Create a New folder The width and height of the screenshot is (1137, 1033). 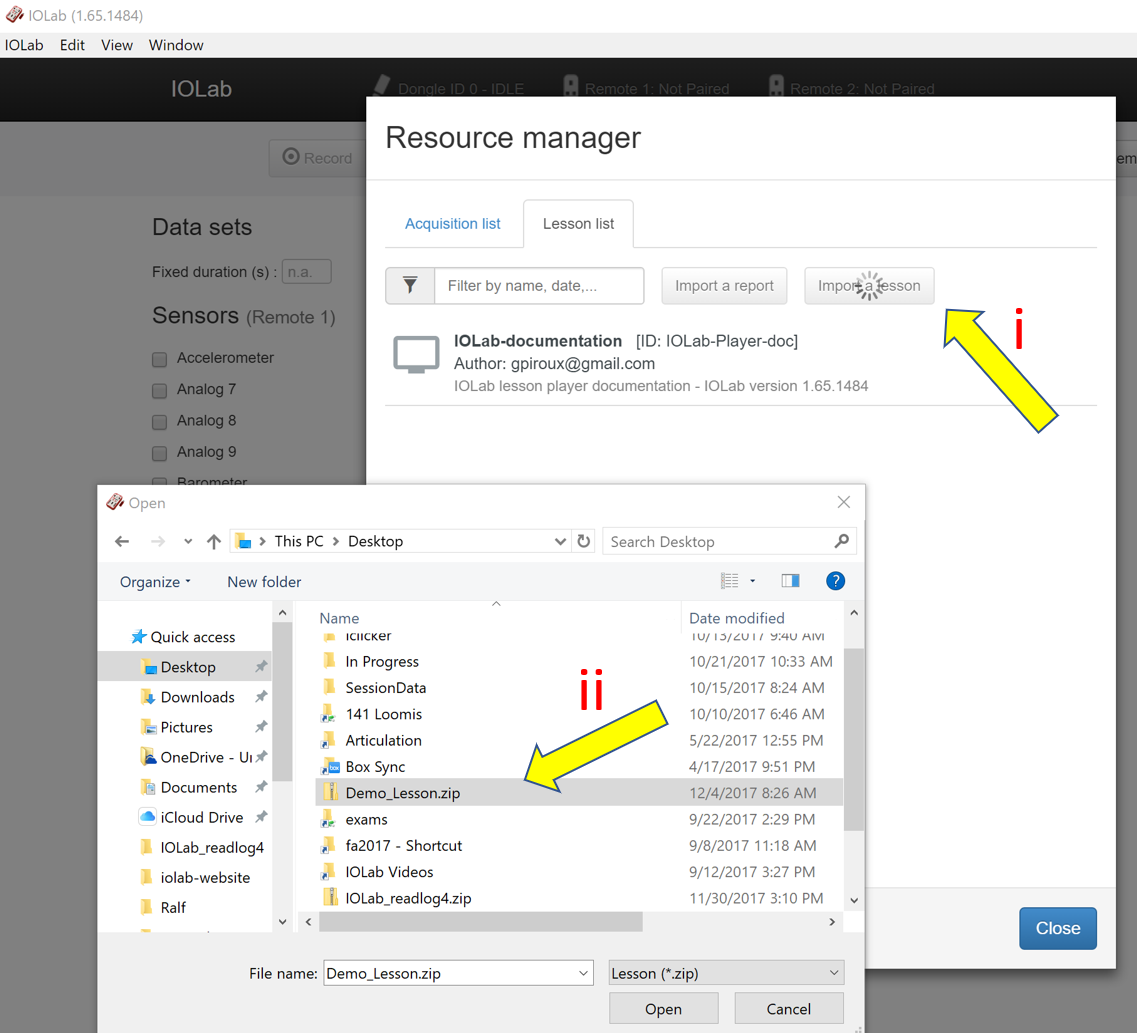pyautogui.click(x=264, y=581)
